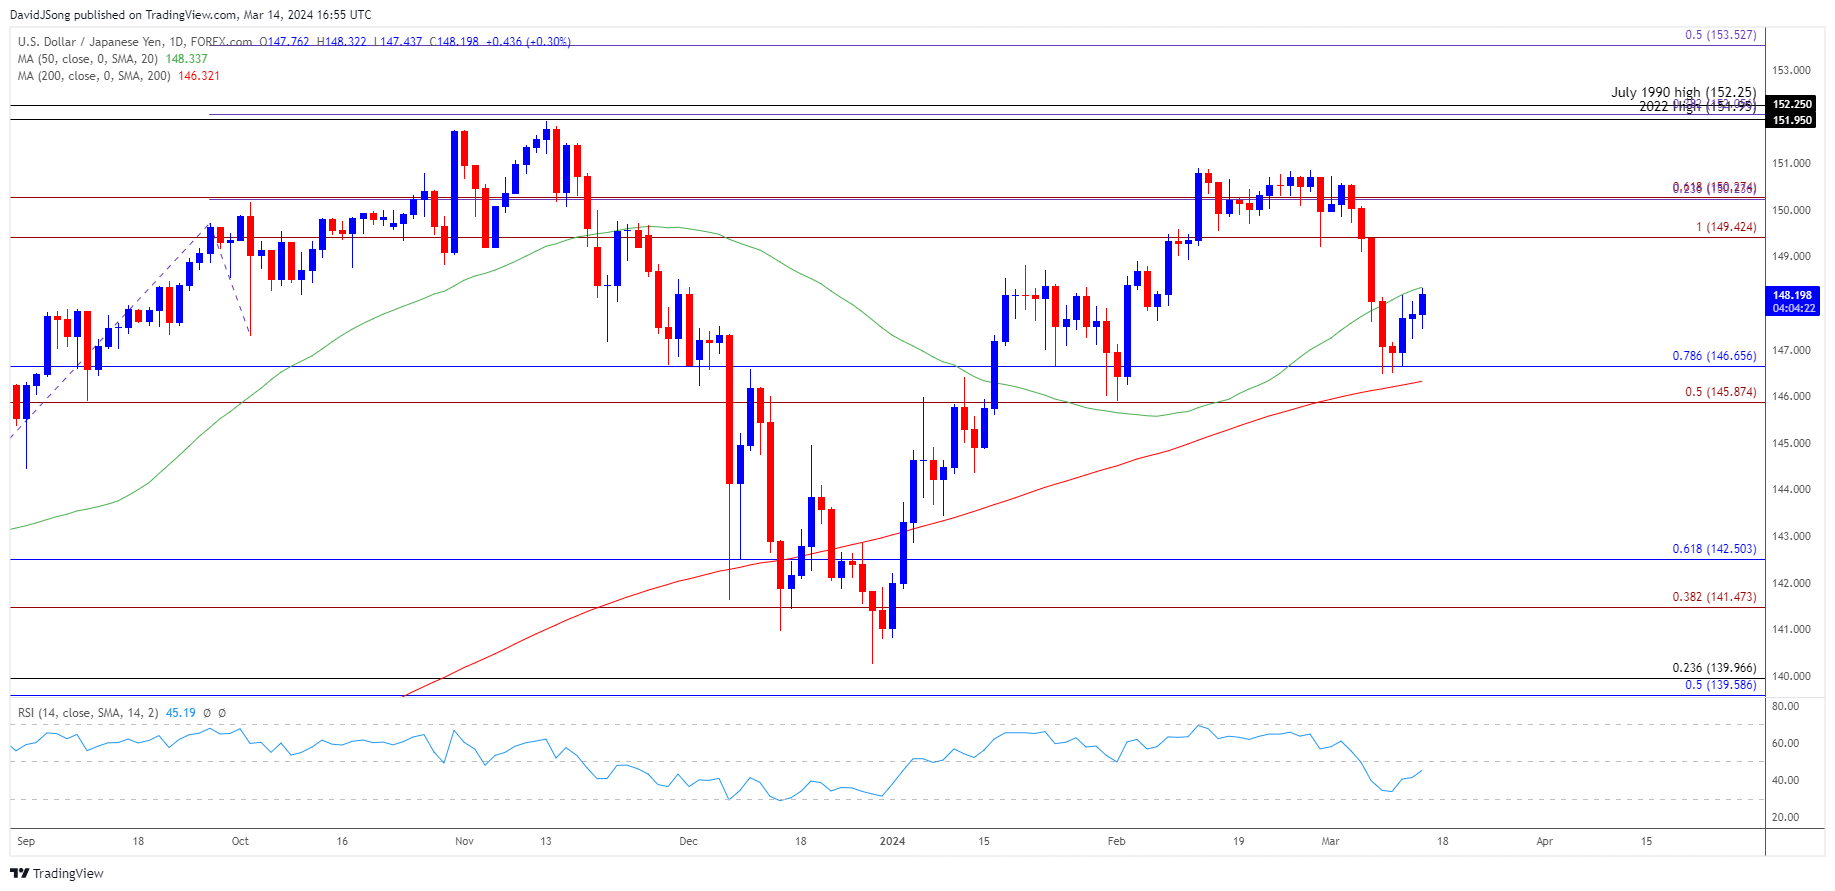Click the 0.5 (153.527) Fibonacci label
This screenshot has width=1835, height=891.
(1720, 35)
